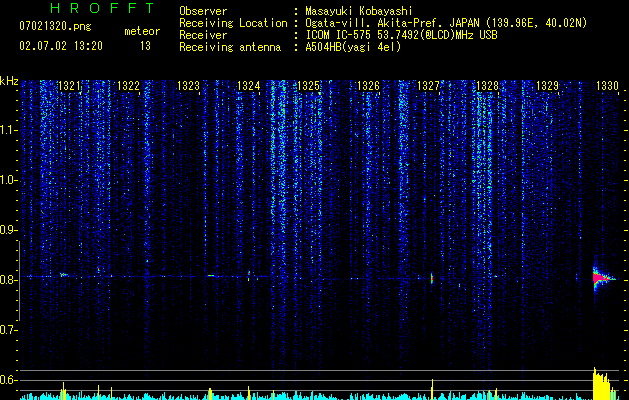629x400 pixels.
Task: Click the Observer field label
Action: pos(203,11)
